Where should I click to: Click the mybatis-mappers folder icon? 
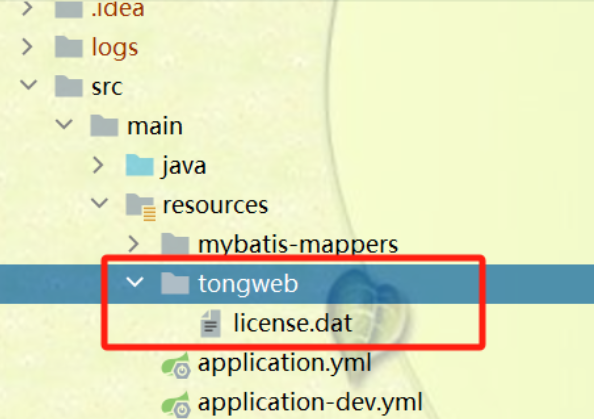175,244
